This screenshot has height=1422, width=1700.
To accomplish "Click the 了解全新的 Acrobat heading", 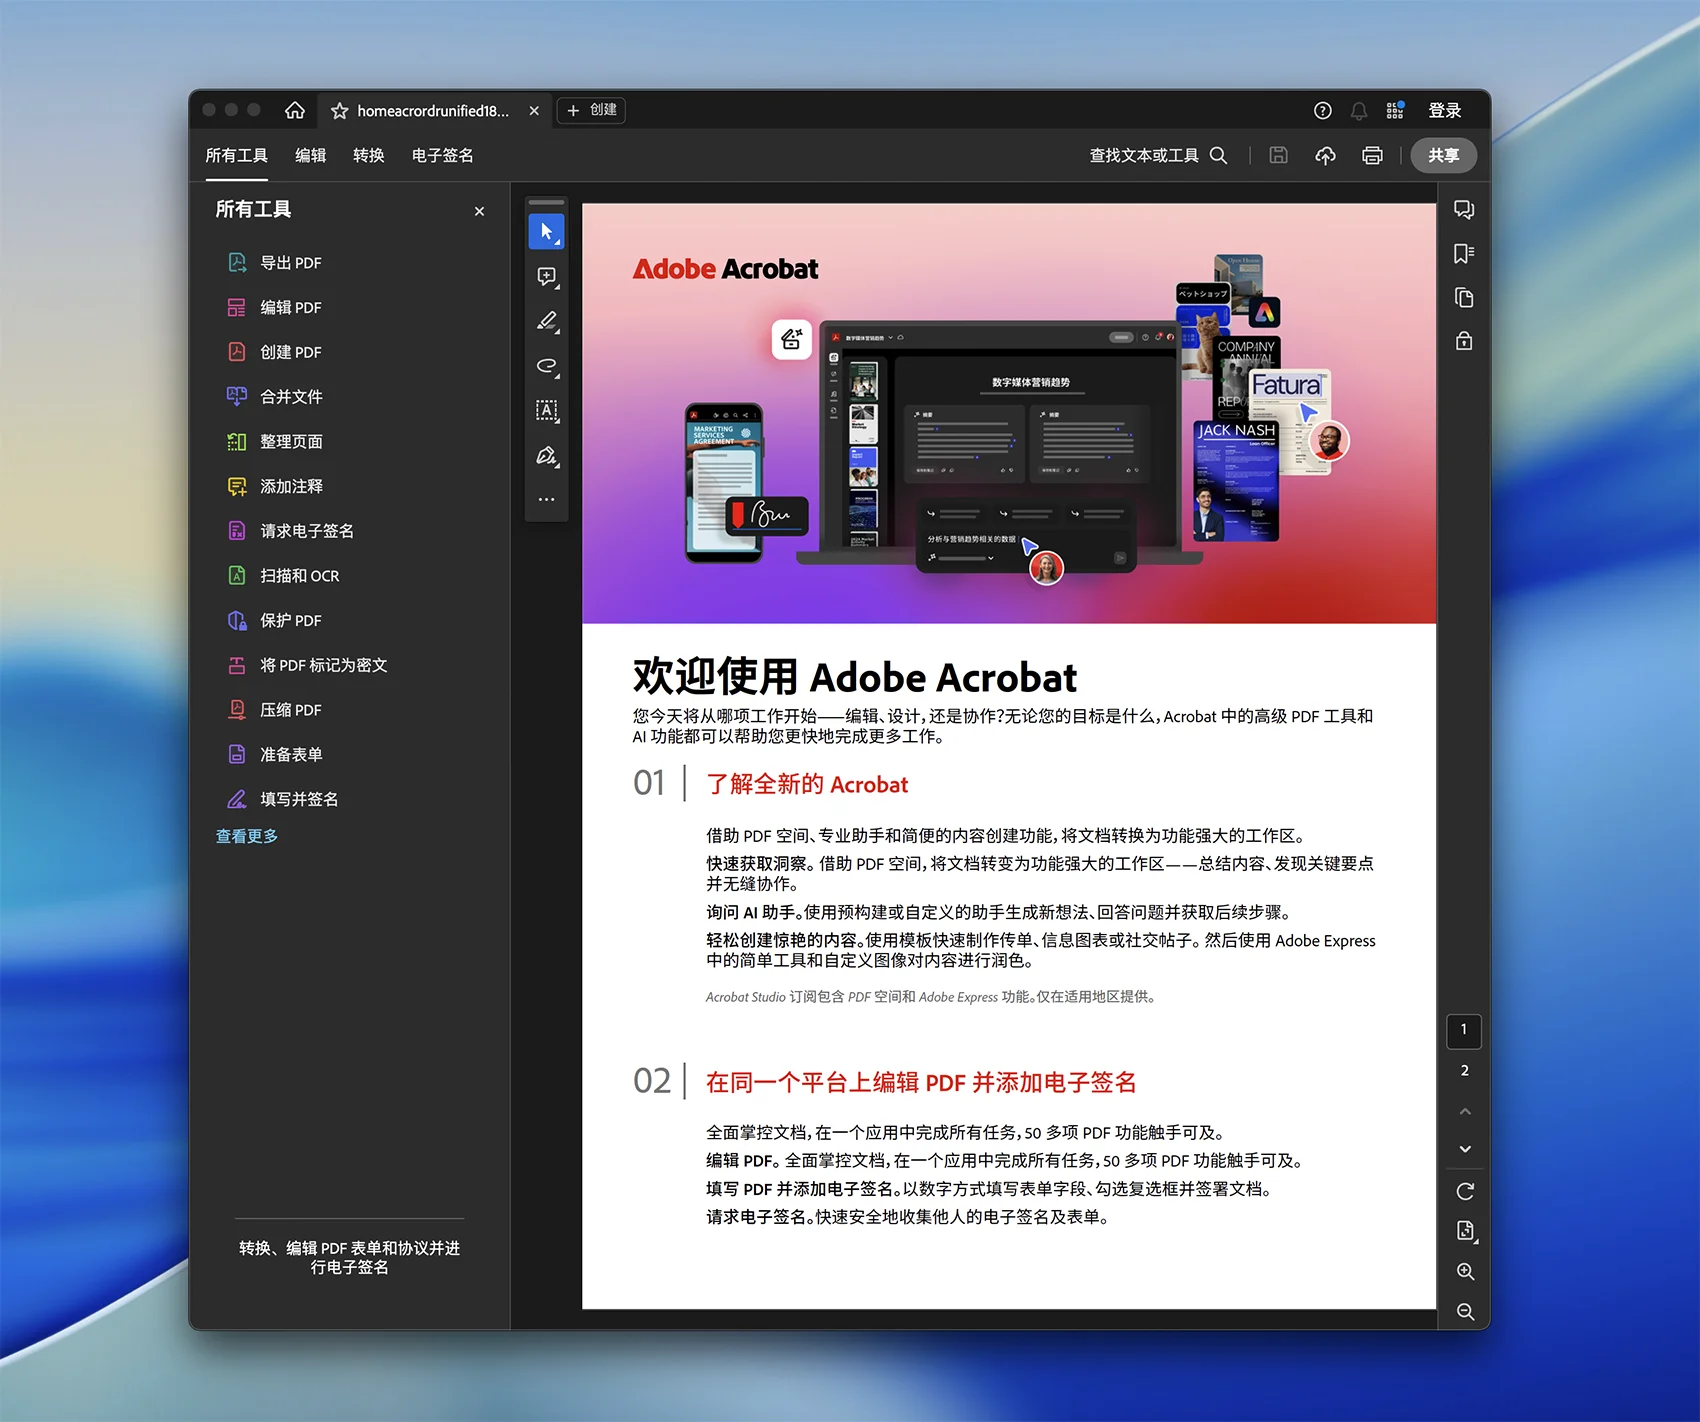I will click(x=807, y=784).
